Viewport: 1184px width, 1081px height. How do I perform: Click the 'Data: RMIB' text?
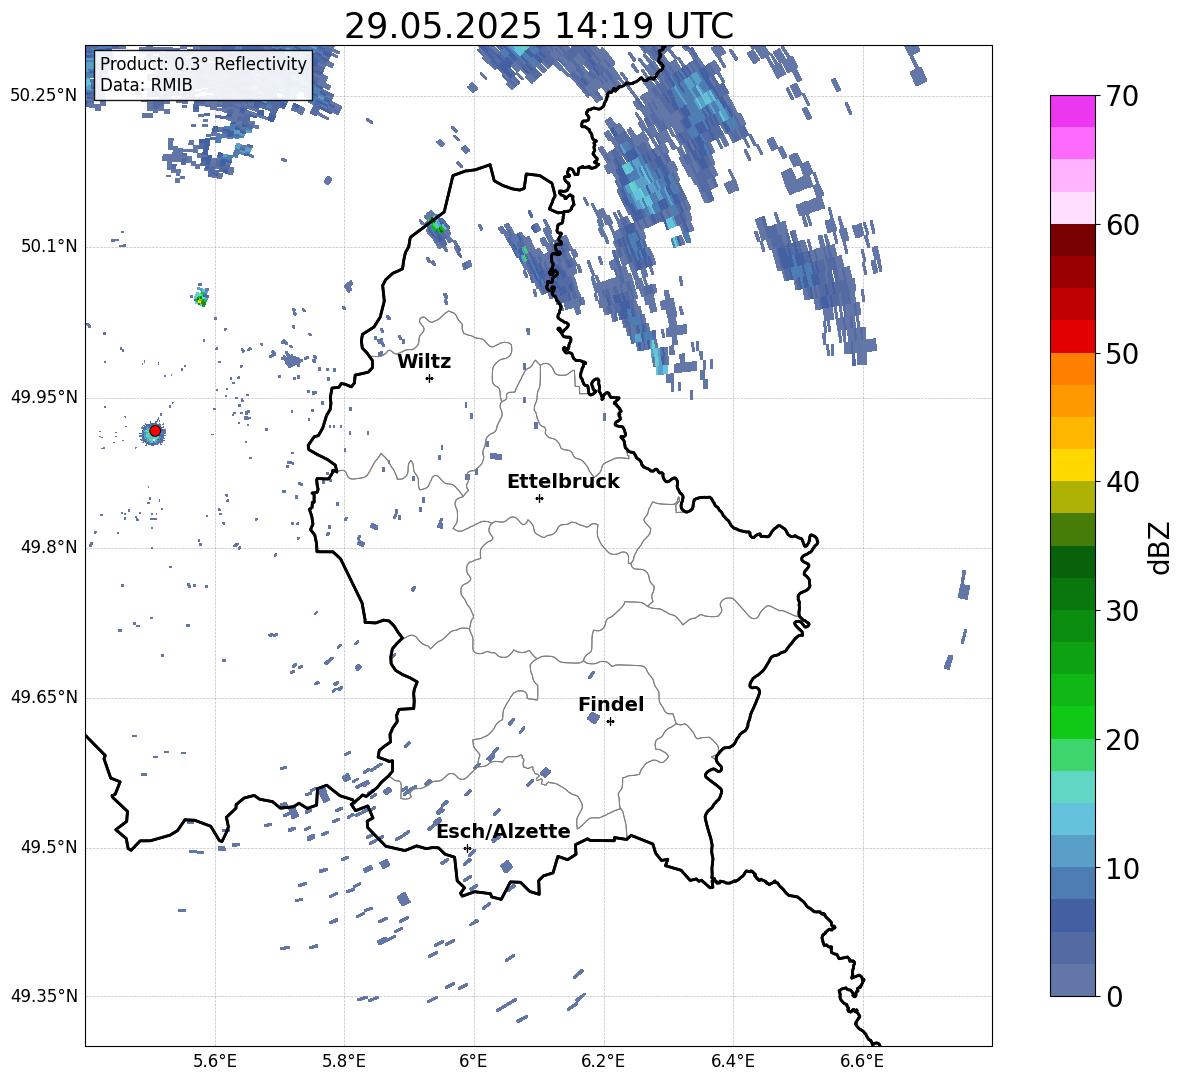(x=146, y=85)
